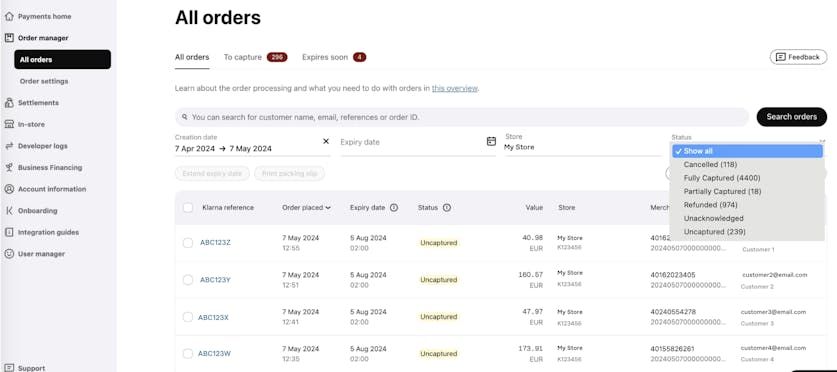Click the Print packing slip button
Viewport: 837px width, 372px height.
point(289,173)
